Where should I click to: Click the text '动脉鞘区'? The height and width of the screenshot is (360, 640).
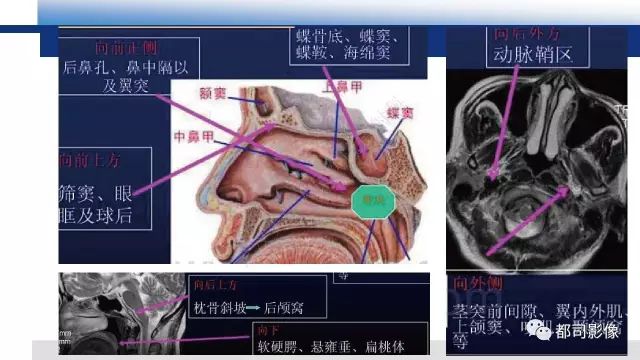point(533,55)
